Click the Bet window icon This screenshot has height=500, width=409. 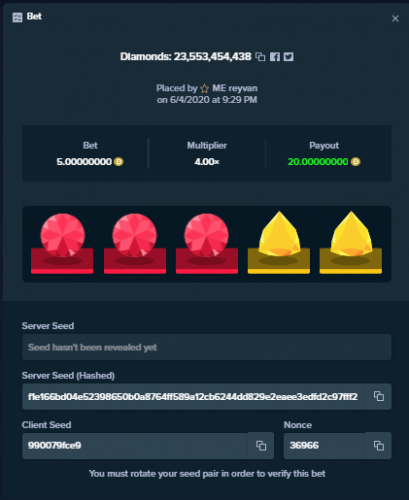point(17,17)
